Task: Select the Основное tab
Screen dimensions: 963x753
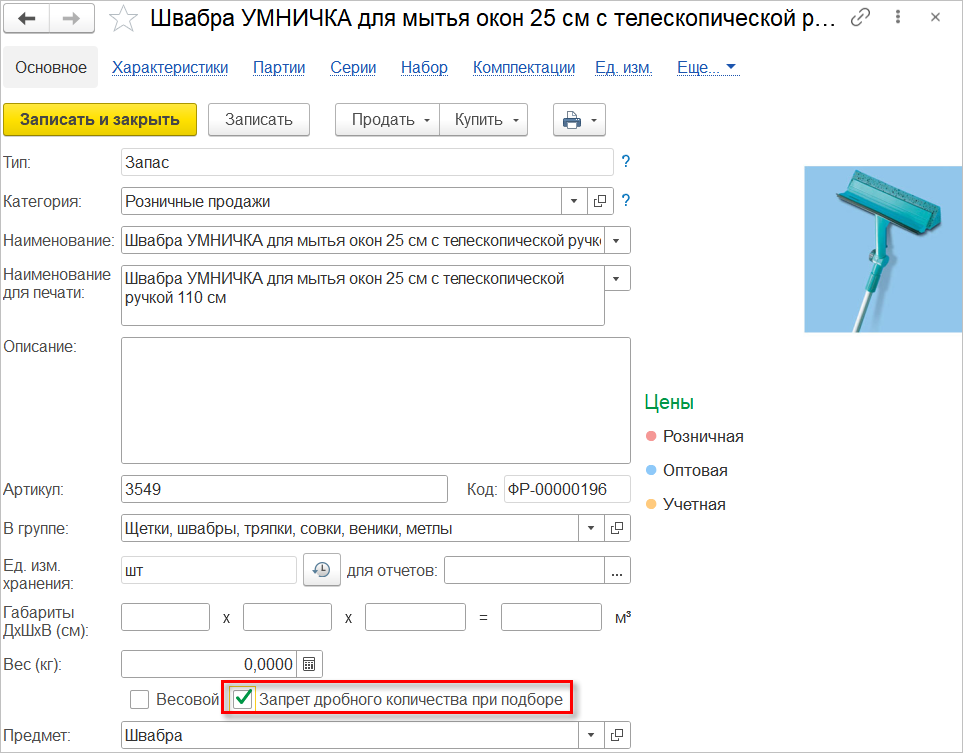Action: (51, 68)
